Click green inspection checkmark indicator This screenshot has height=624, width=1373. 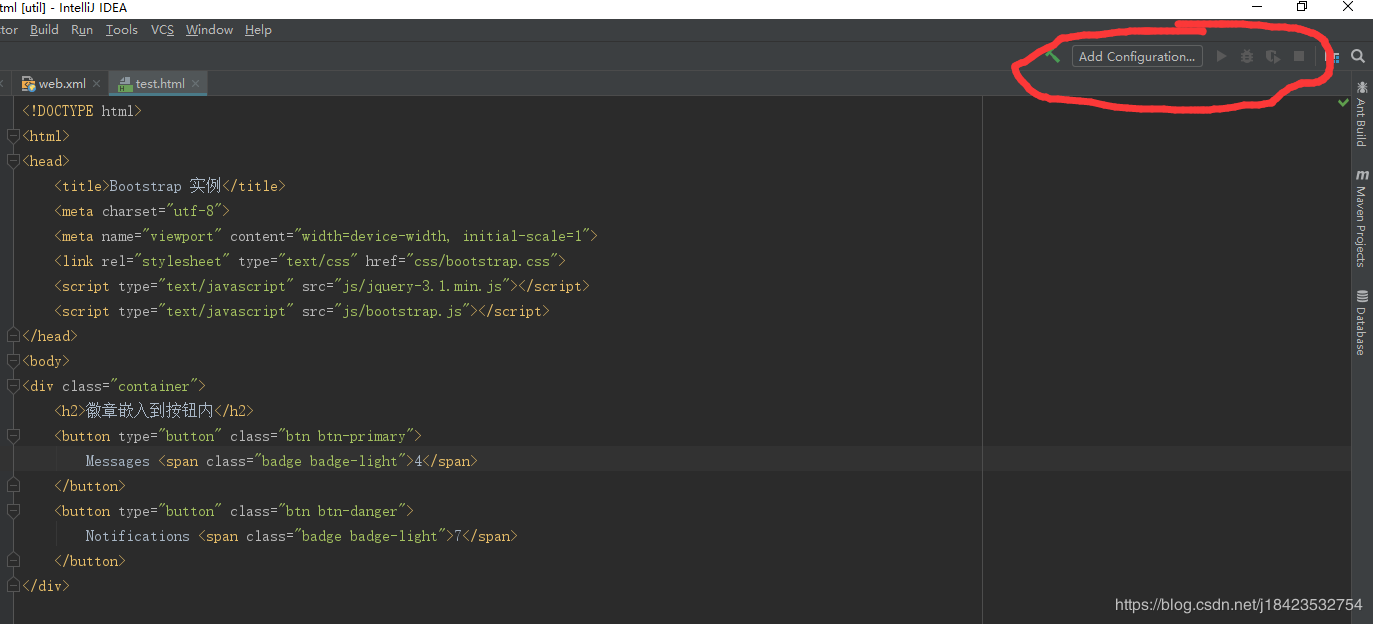tap(1343, 103)
